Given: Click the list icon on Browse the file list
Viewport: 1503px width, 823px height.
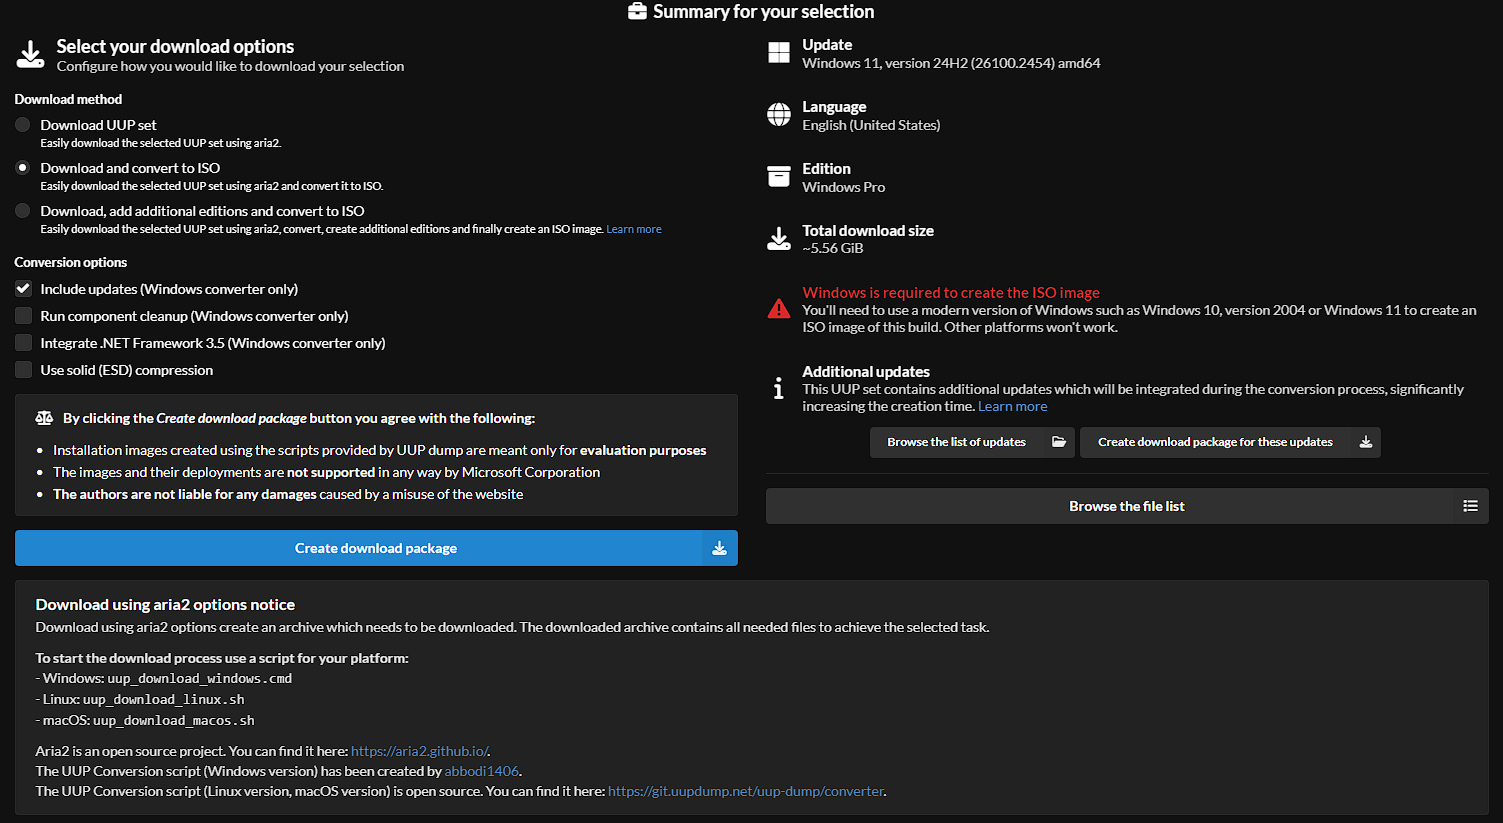Looking at the screenshot, I should coord(1470,506).
